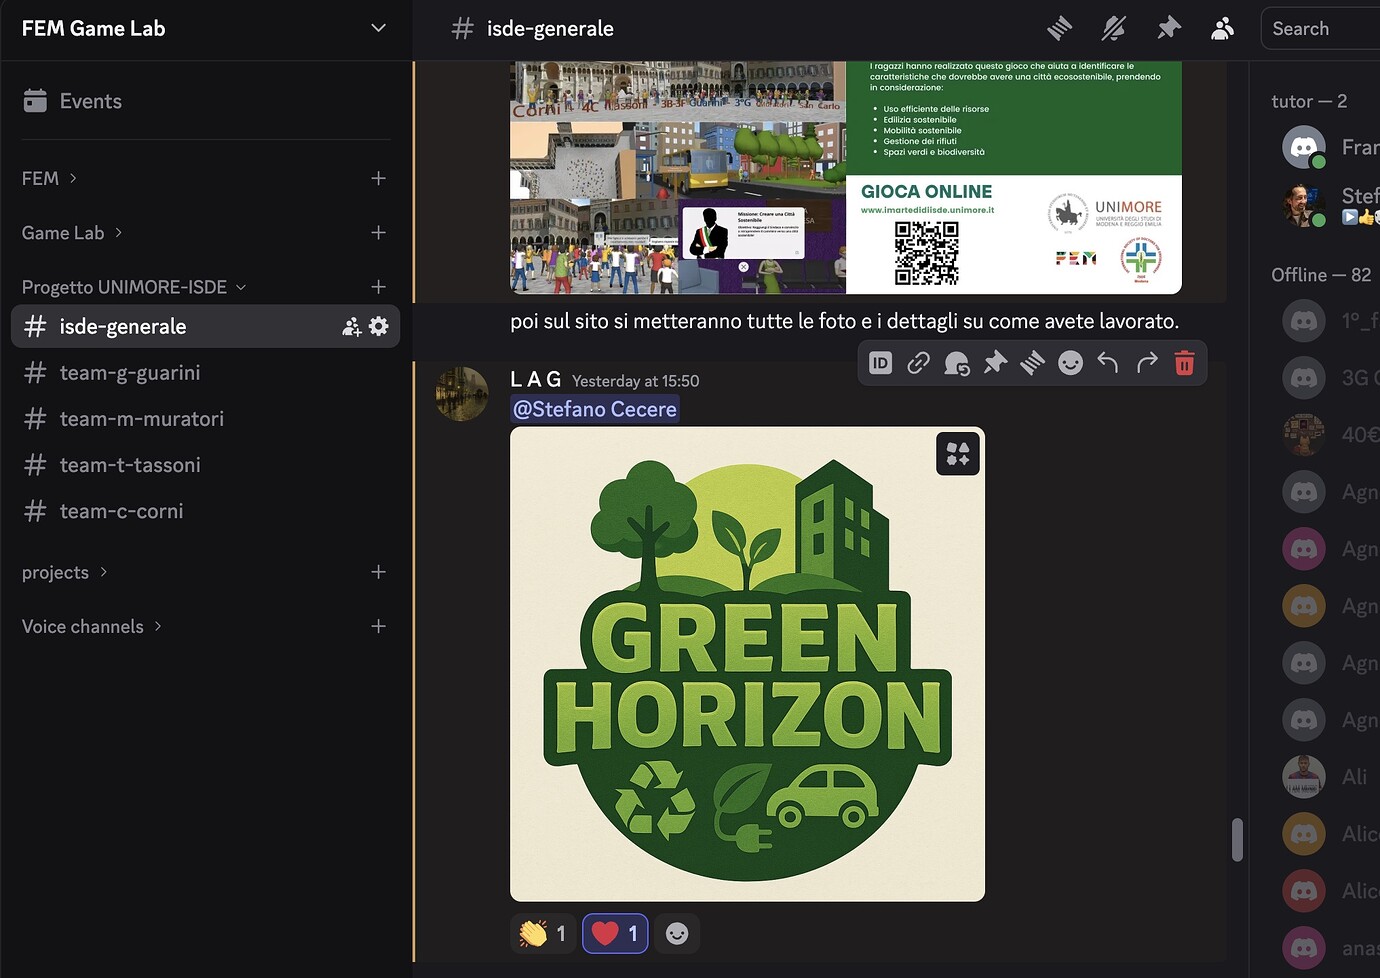Delete the LAG message
Screen dimensions: 1380x978
click(1184, 363)
